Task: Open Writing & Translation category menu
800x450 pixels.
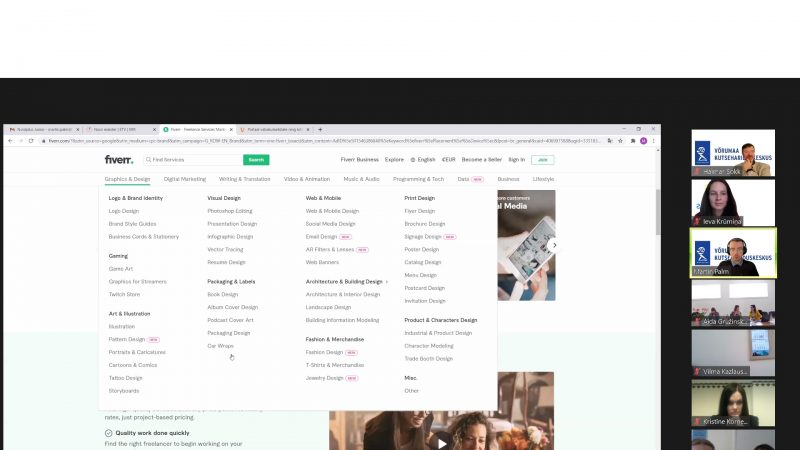Action: pos(244,179)
